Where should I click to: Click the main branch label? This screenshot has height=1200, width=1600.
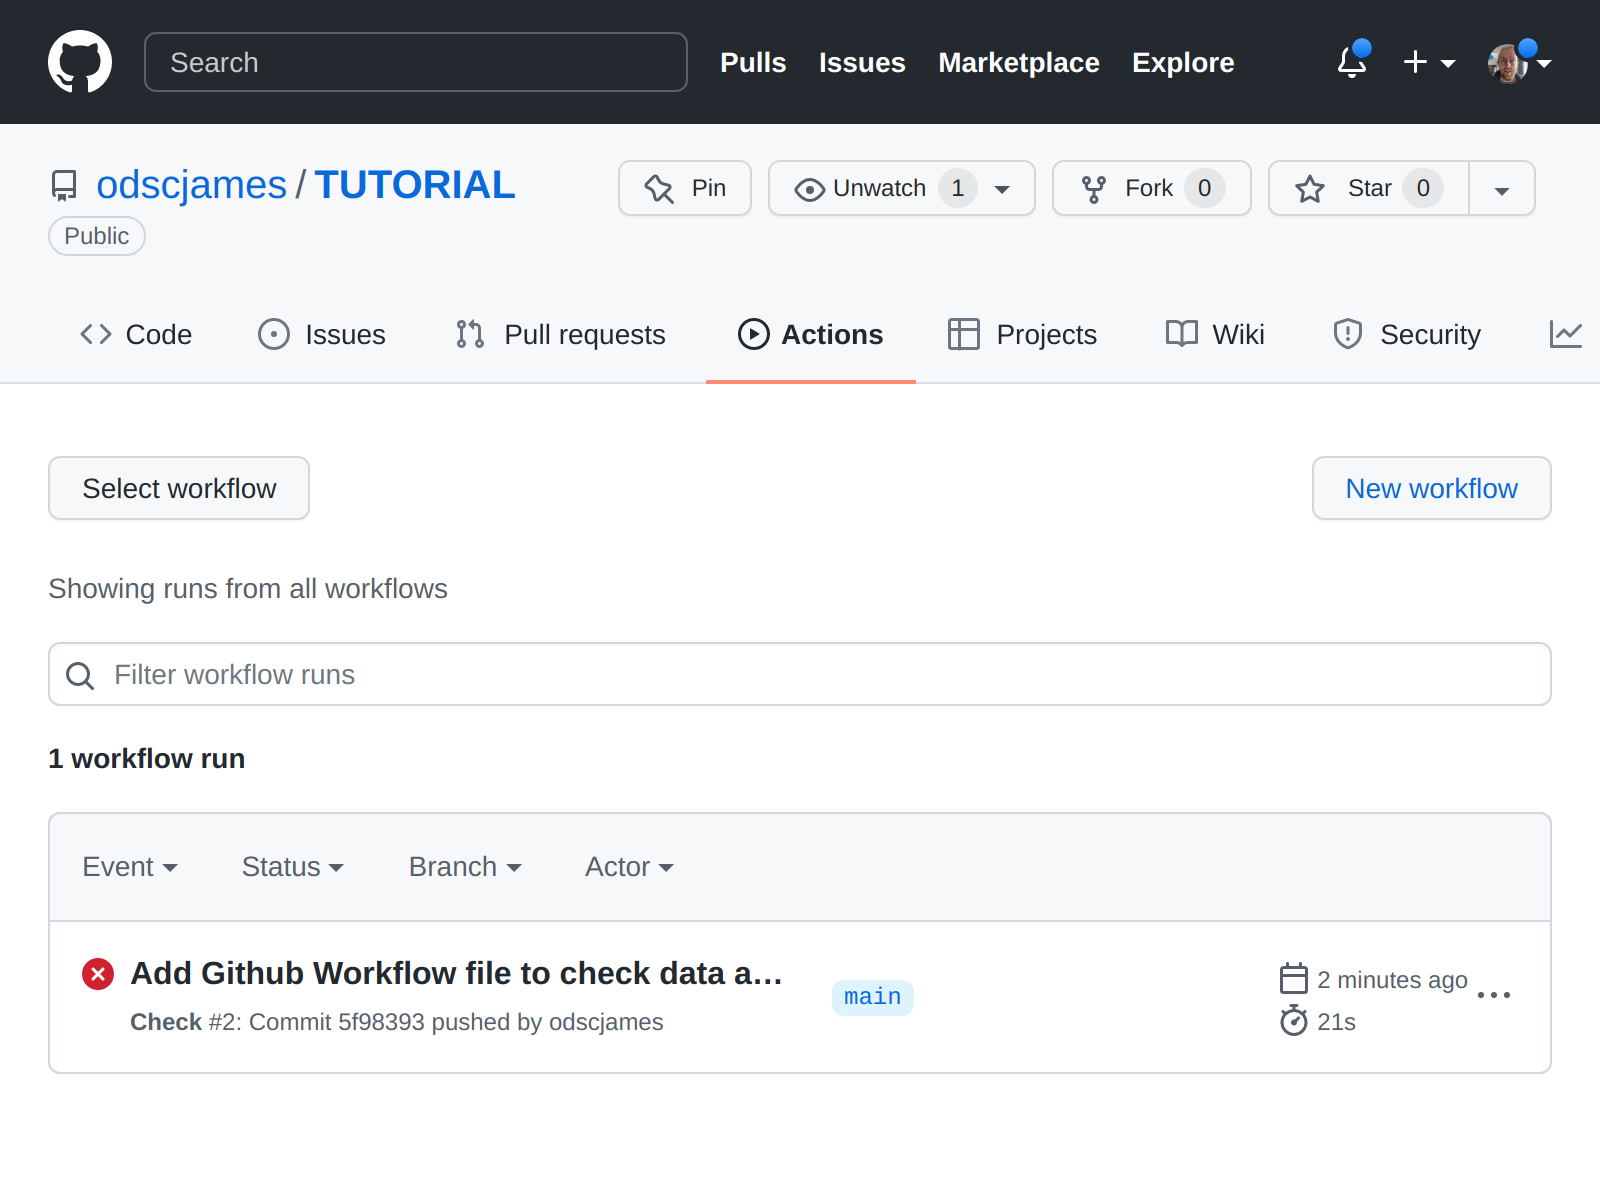(x=873, y=997)
